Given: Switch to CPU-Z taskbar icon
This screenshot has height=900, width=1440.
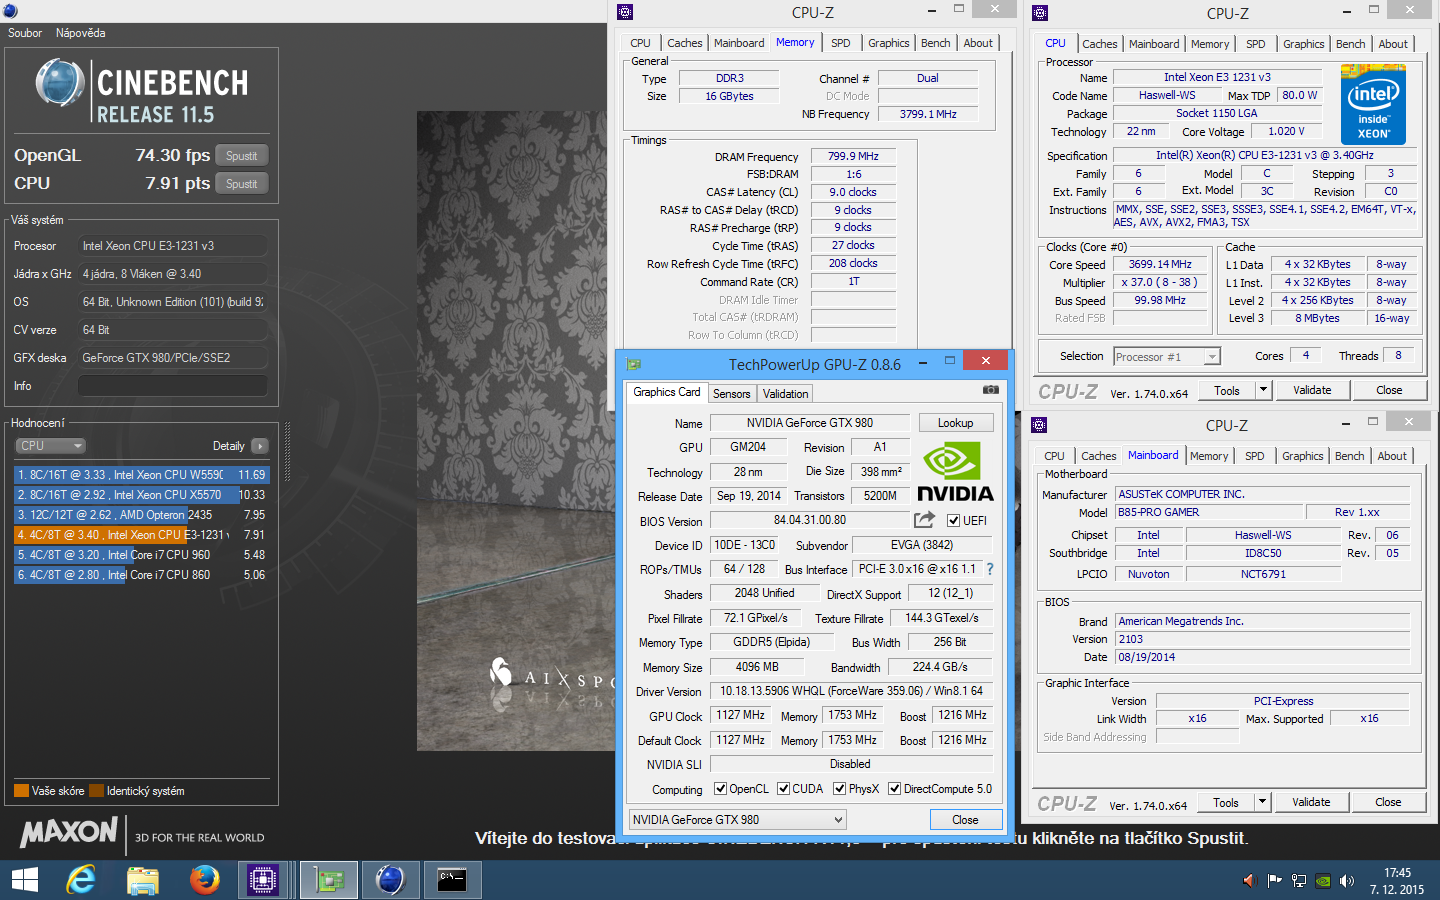Looking at the screenshot, I should (x=264, y=880).
